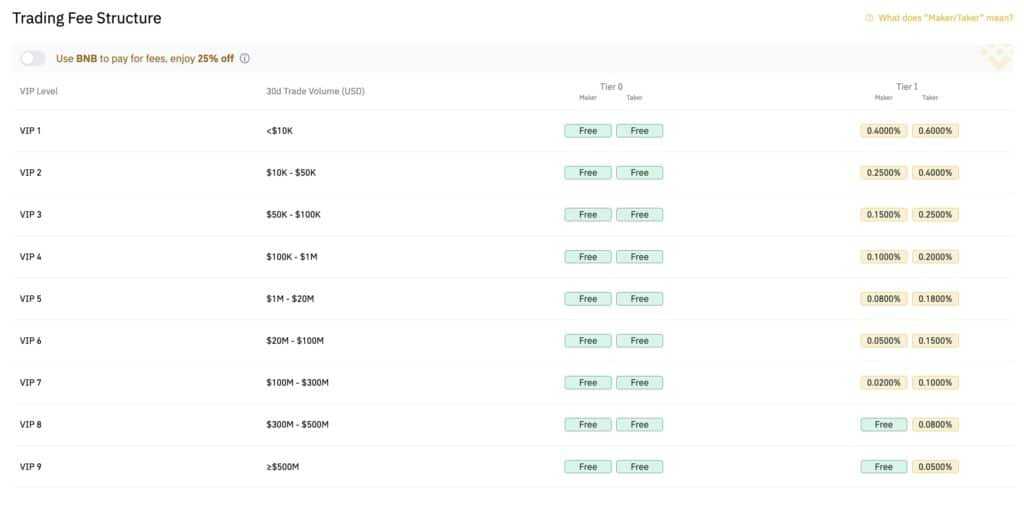Click VIP 1 Tier 1 maker fee 0.4000%
1024x511 pixels.
pos(883,131)
